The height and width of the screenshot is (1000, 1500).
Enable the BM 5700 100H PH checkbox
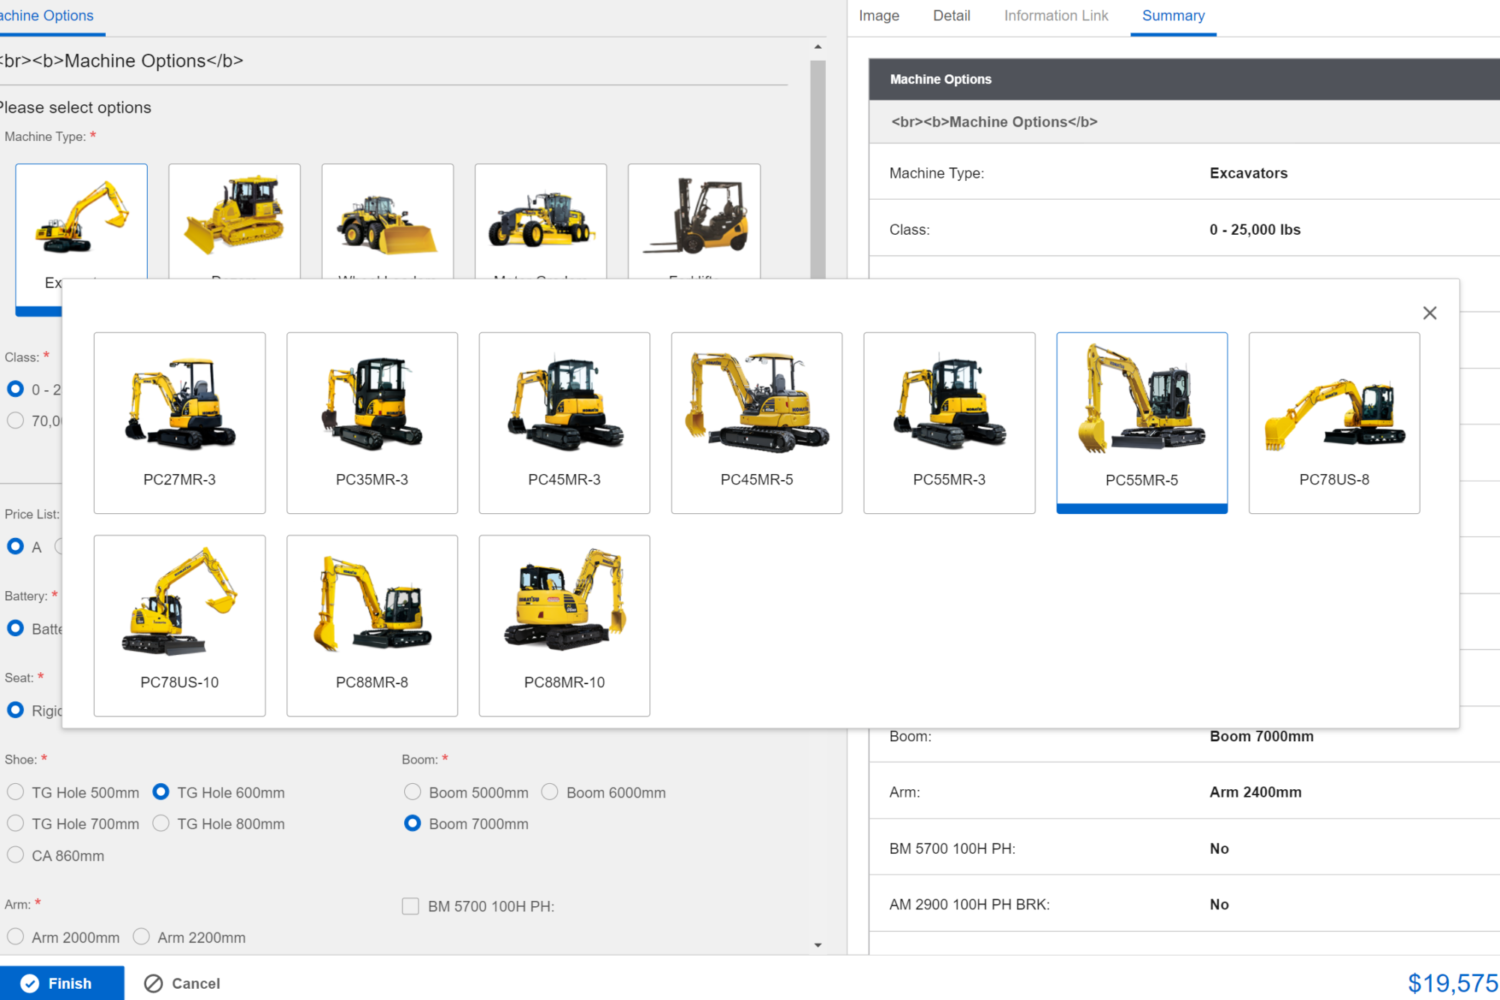(x=410, y=906)
